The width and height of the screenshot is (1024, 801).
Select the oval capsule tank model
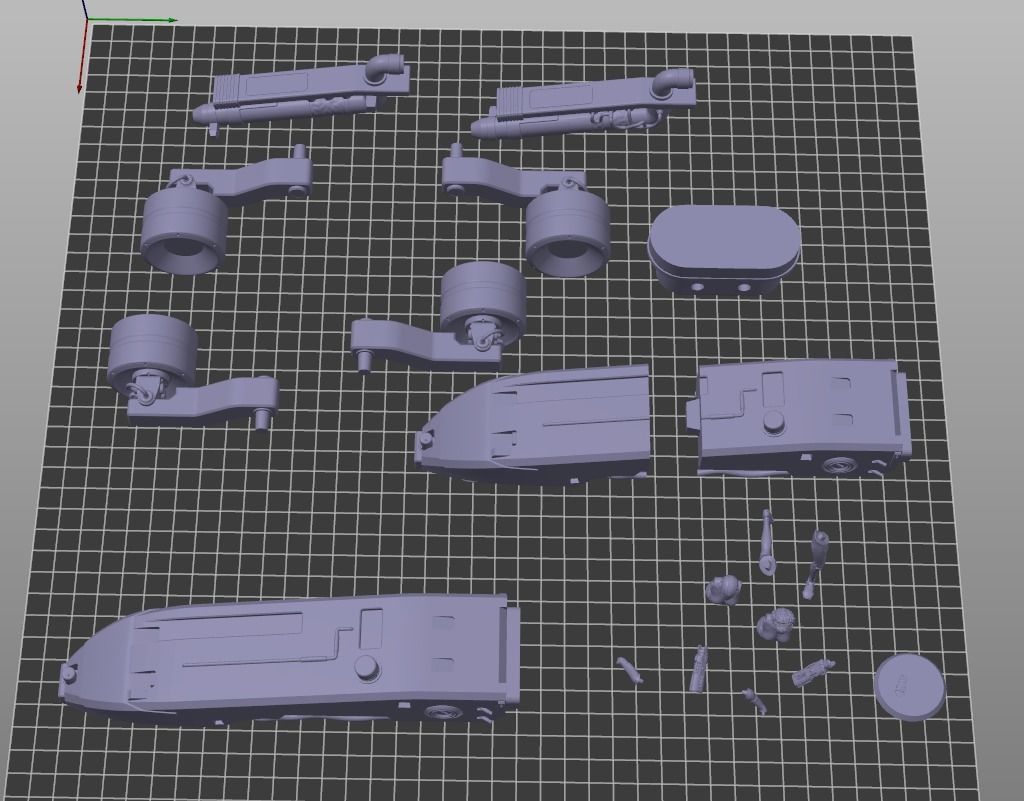pos(724,250)
